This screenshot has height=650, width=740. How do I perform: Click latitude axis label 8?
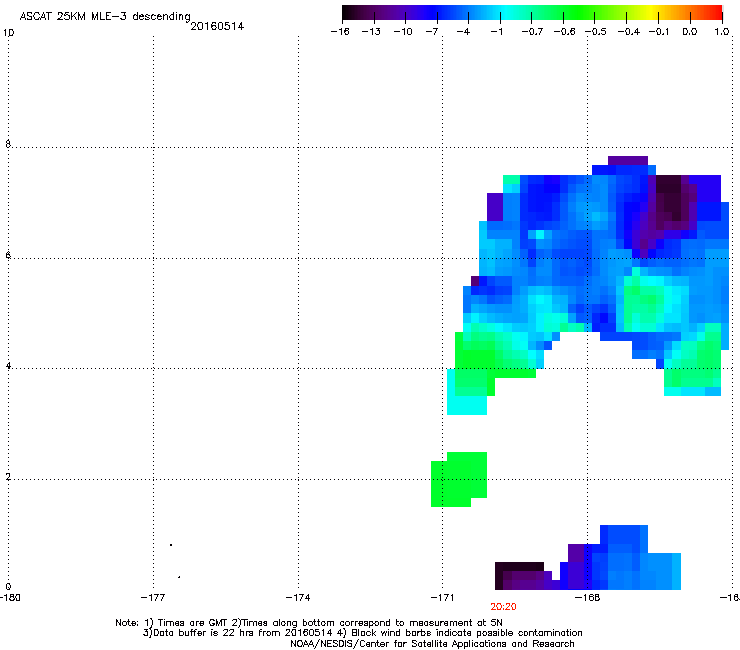click(x=8, y=144)
